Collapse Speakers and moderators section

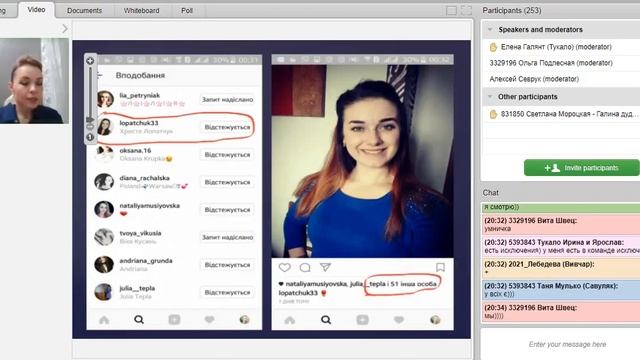coord(490,29)
